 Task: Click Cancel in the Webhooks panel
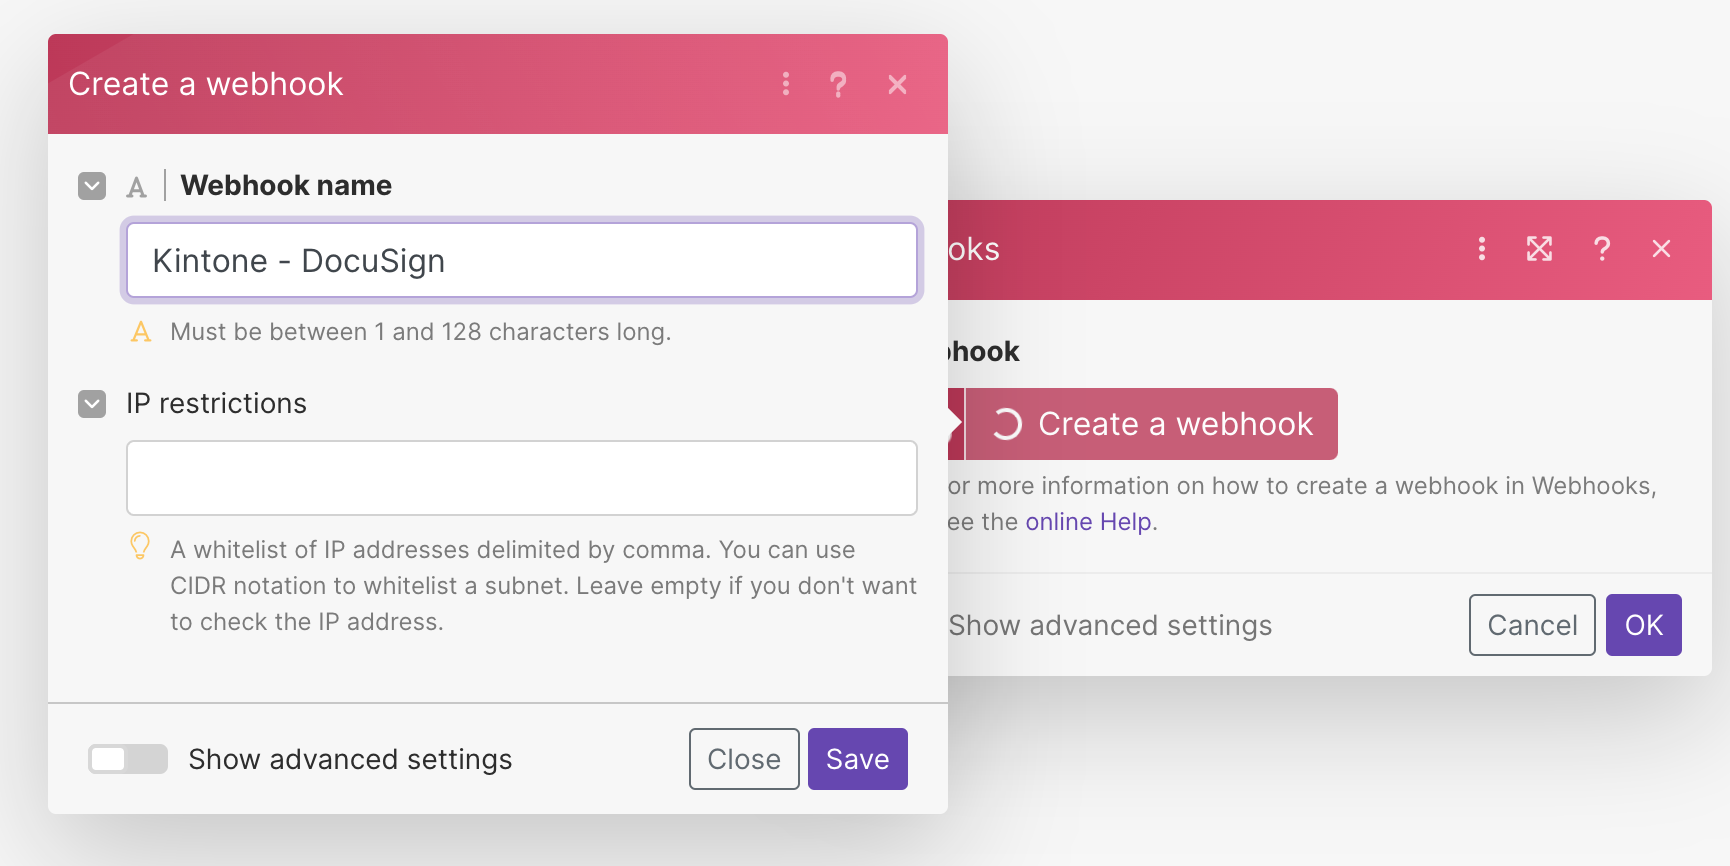tap(1531, 625)
